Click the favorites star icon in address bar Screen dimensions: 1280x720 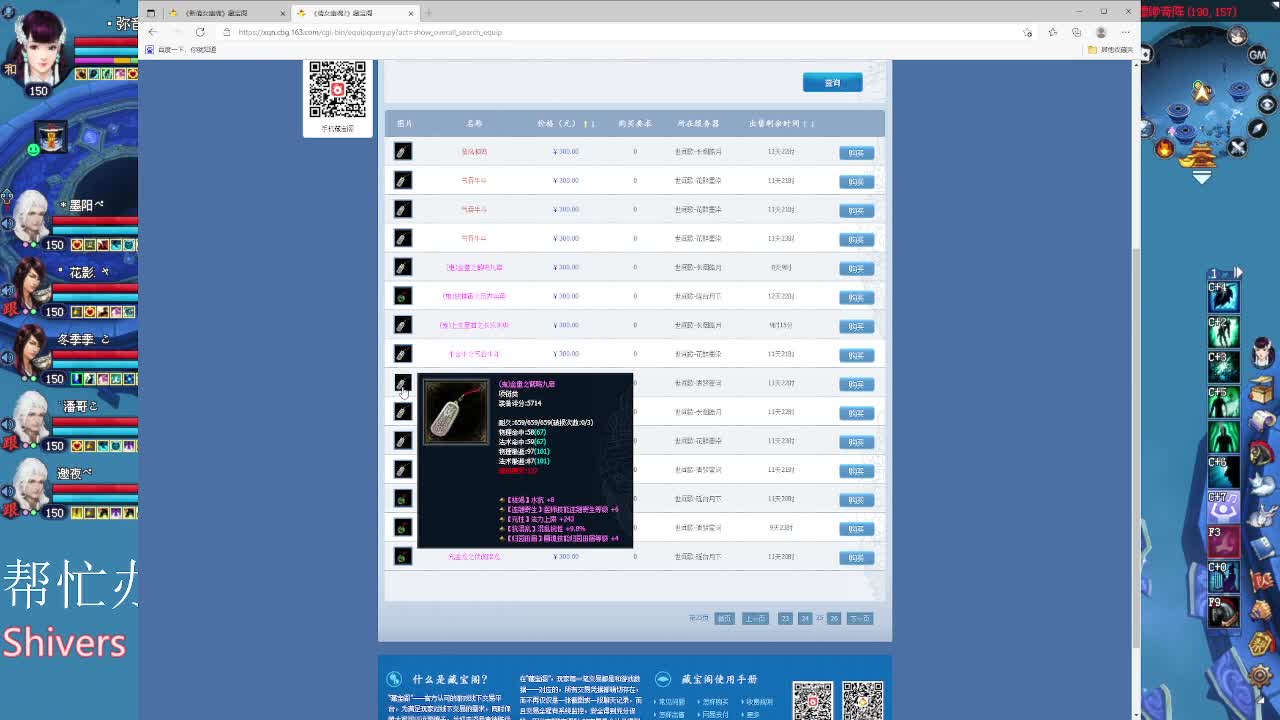[1027, 32]
